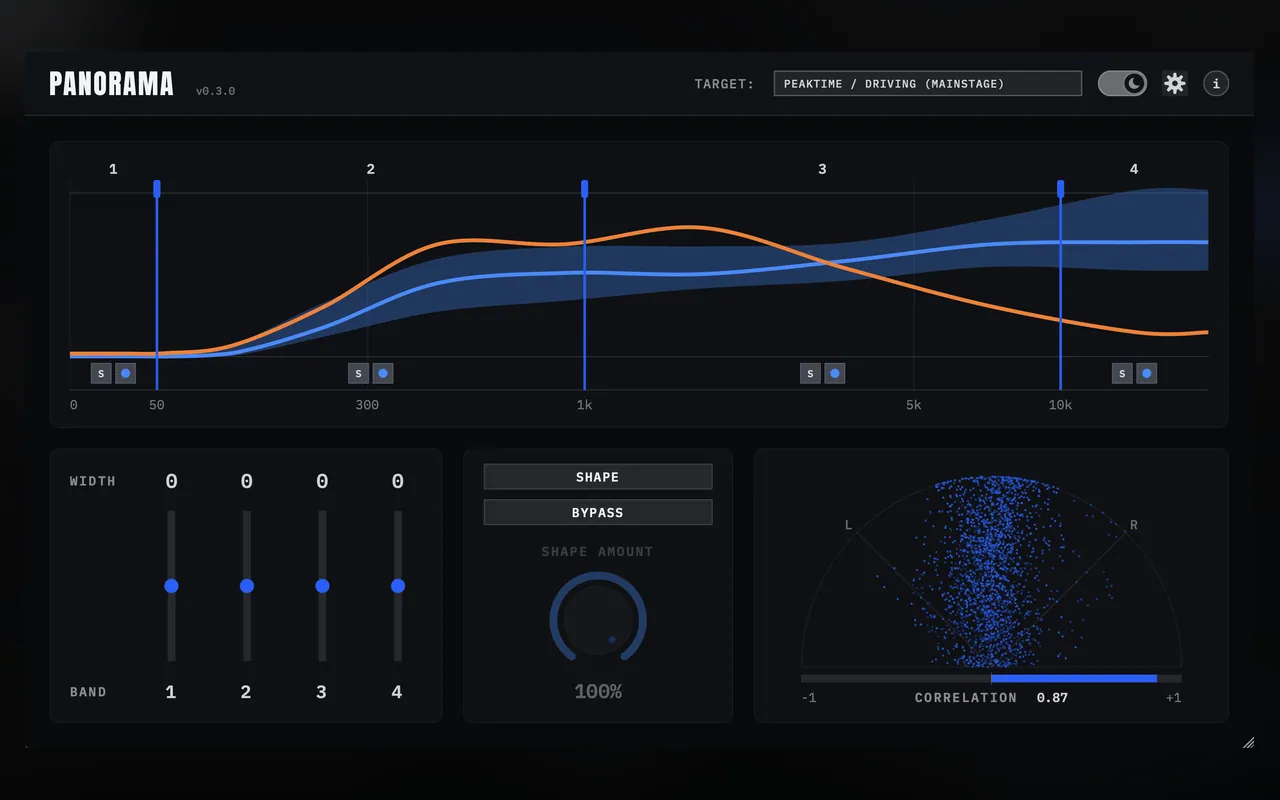Screen dimensions: 1280x800
Task: Click the WIDTH label
Action: tap(93, 481)
